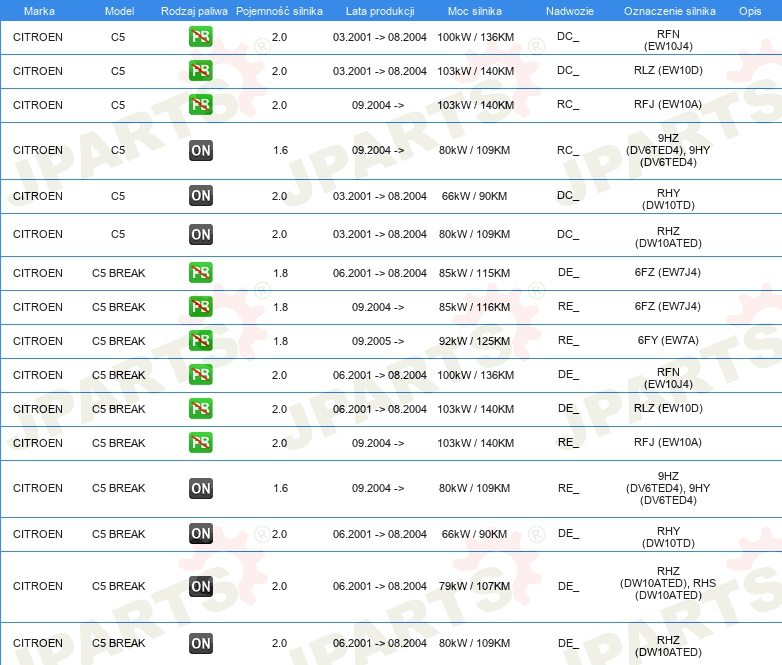Click ON icon in C5 BREAK 1.6 row
The width and height of the screenshot is (782, 665).
(200, 488)
